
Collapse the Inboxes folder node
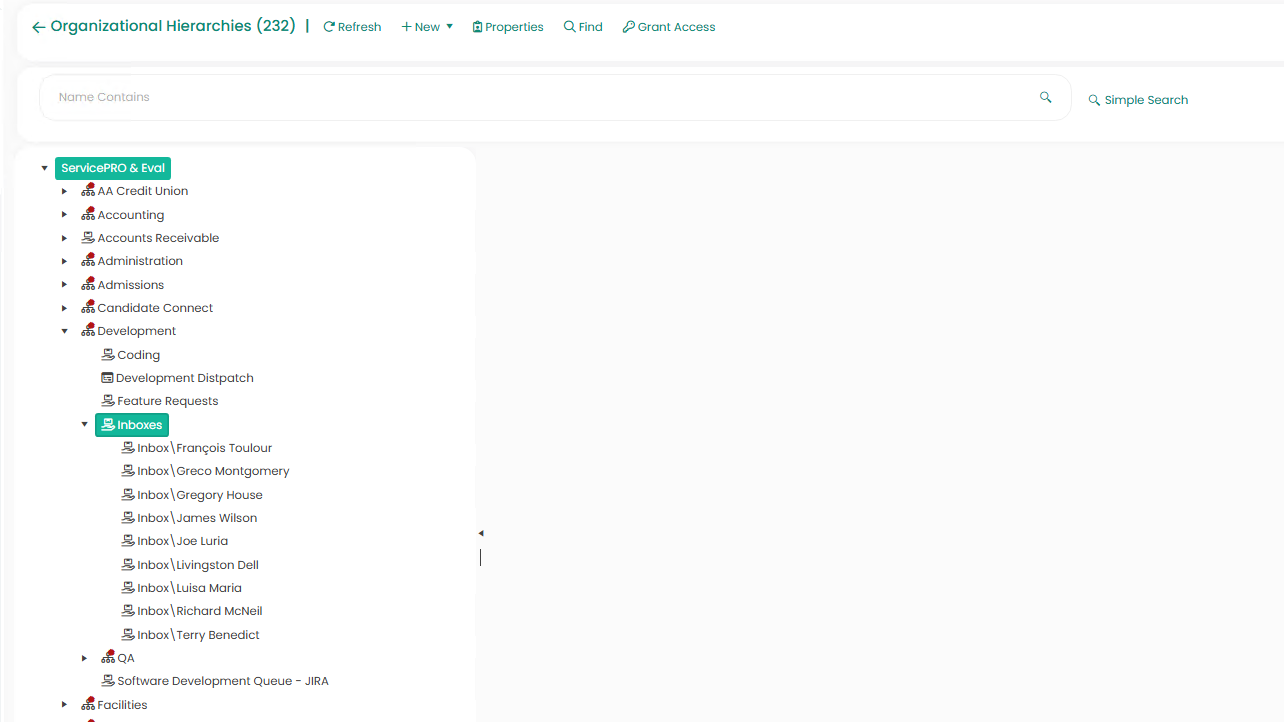(85, 425)
